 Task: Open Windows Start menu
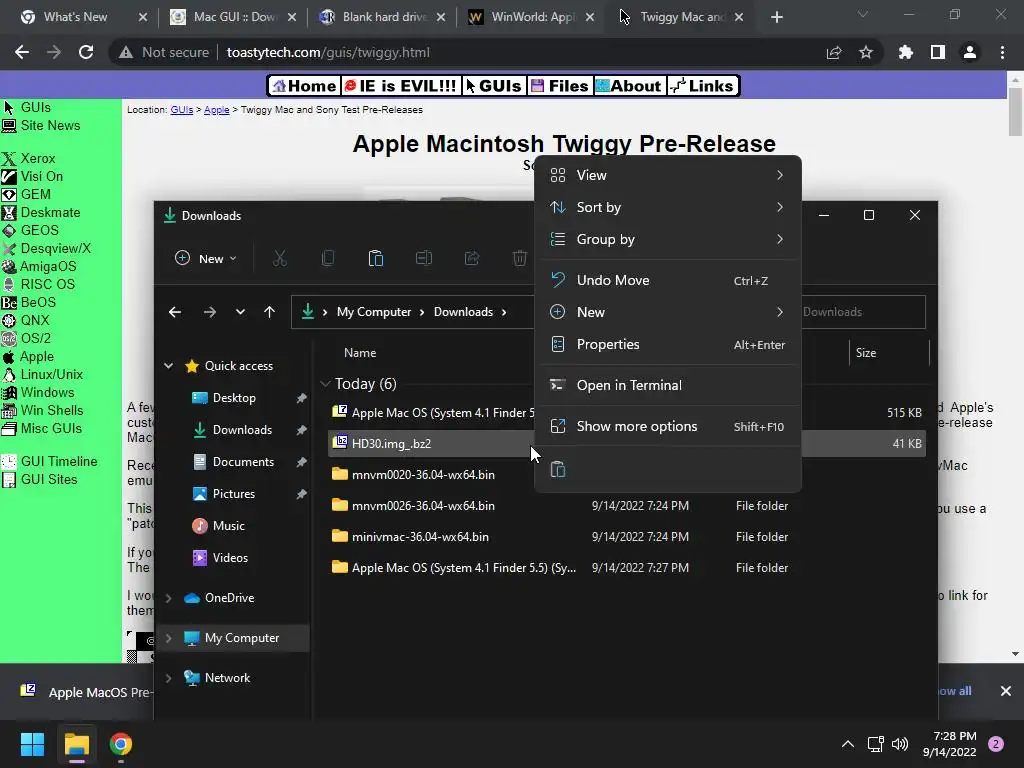[32, 744]
